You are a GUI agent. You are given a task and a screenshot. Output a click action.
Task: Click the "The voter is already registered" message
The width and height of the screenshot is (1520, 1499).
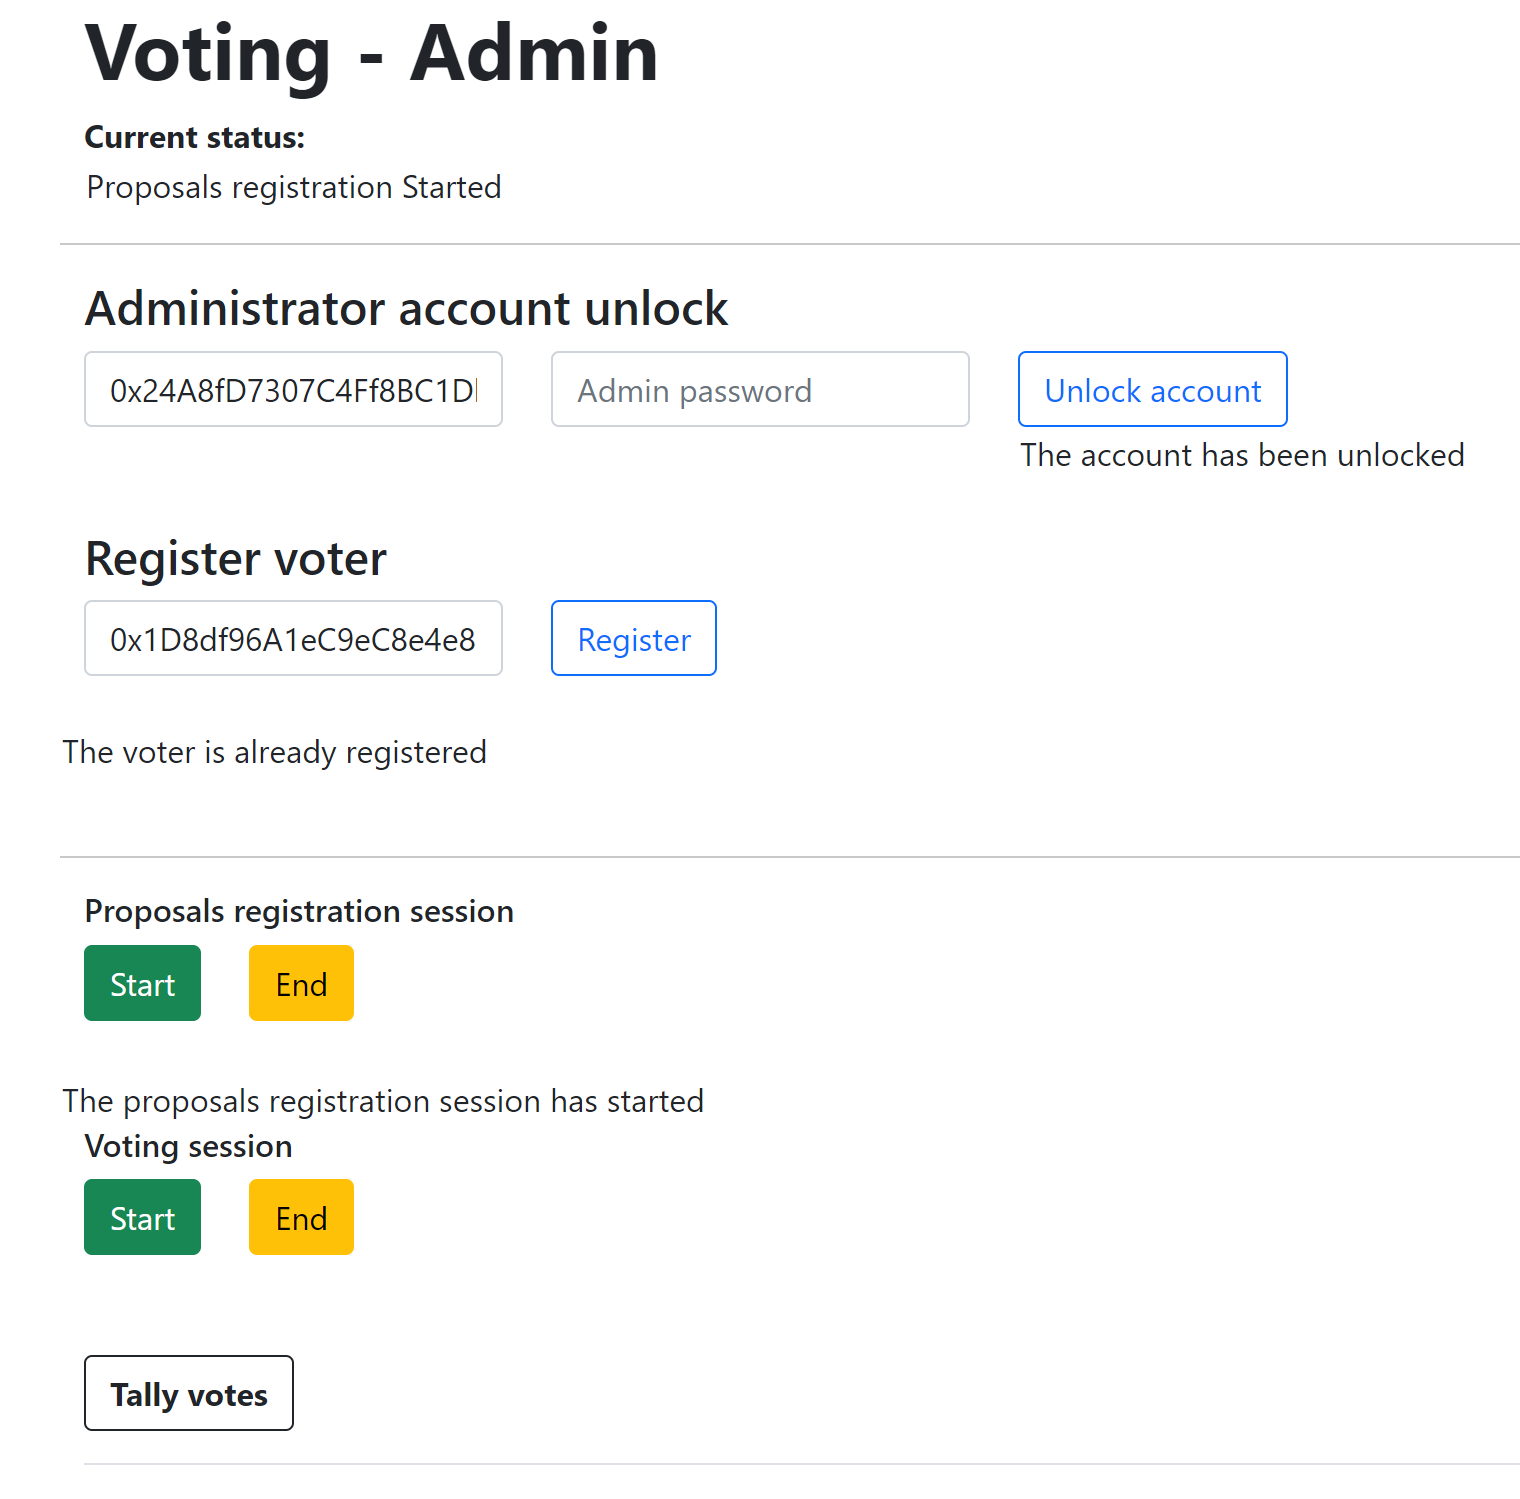(274, 752)
